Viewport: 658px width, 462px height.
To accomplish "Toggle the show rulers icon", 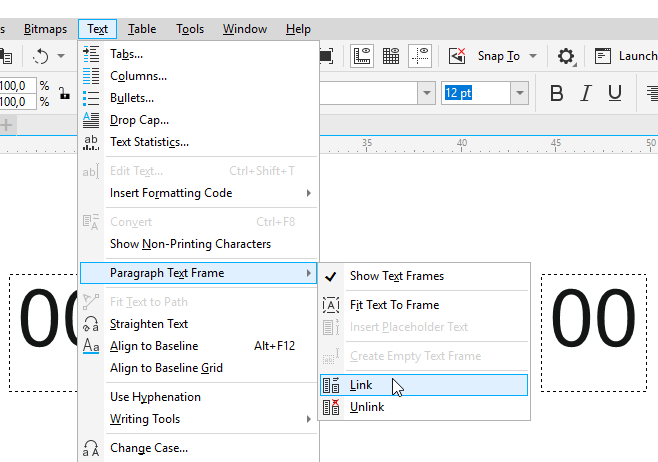I will tap(363, 56).
